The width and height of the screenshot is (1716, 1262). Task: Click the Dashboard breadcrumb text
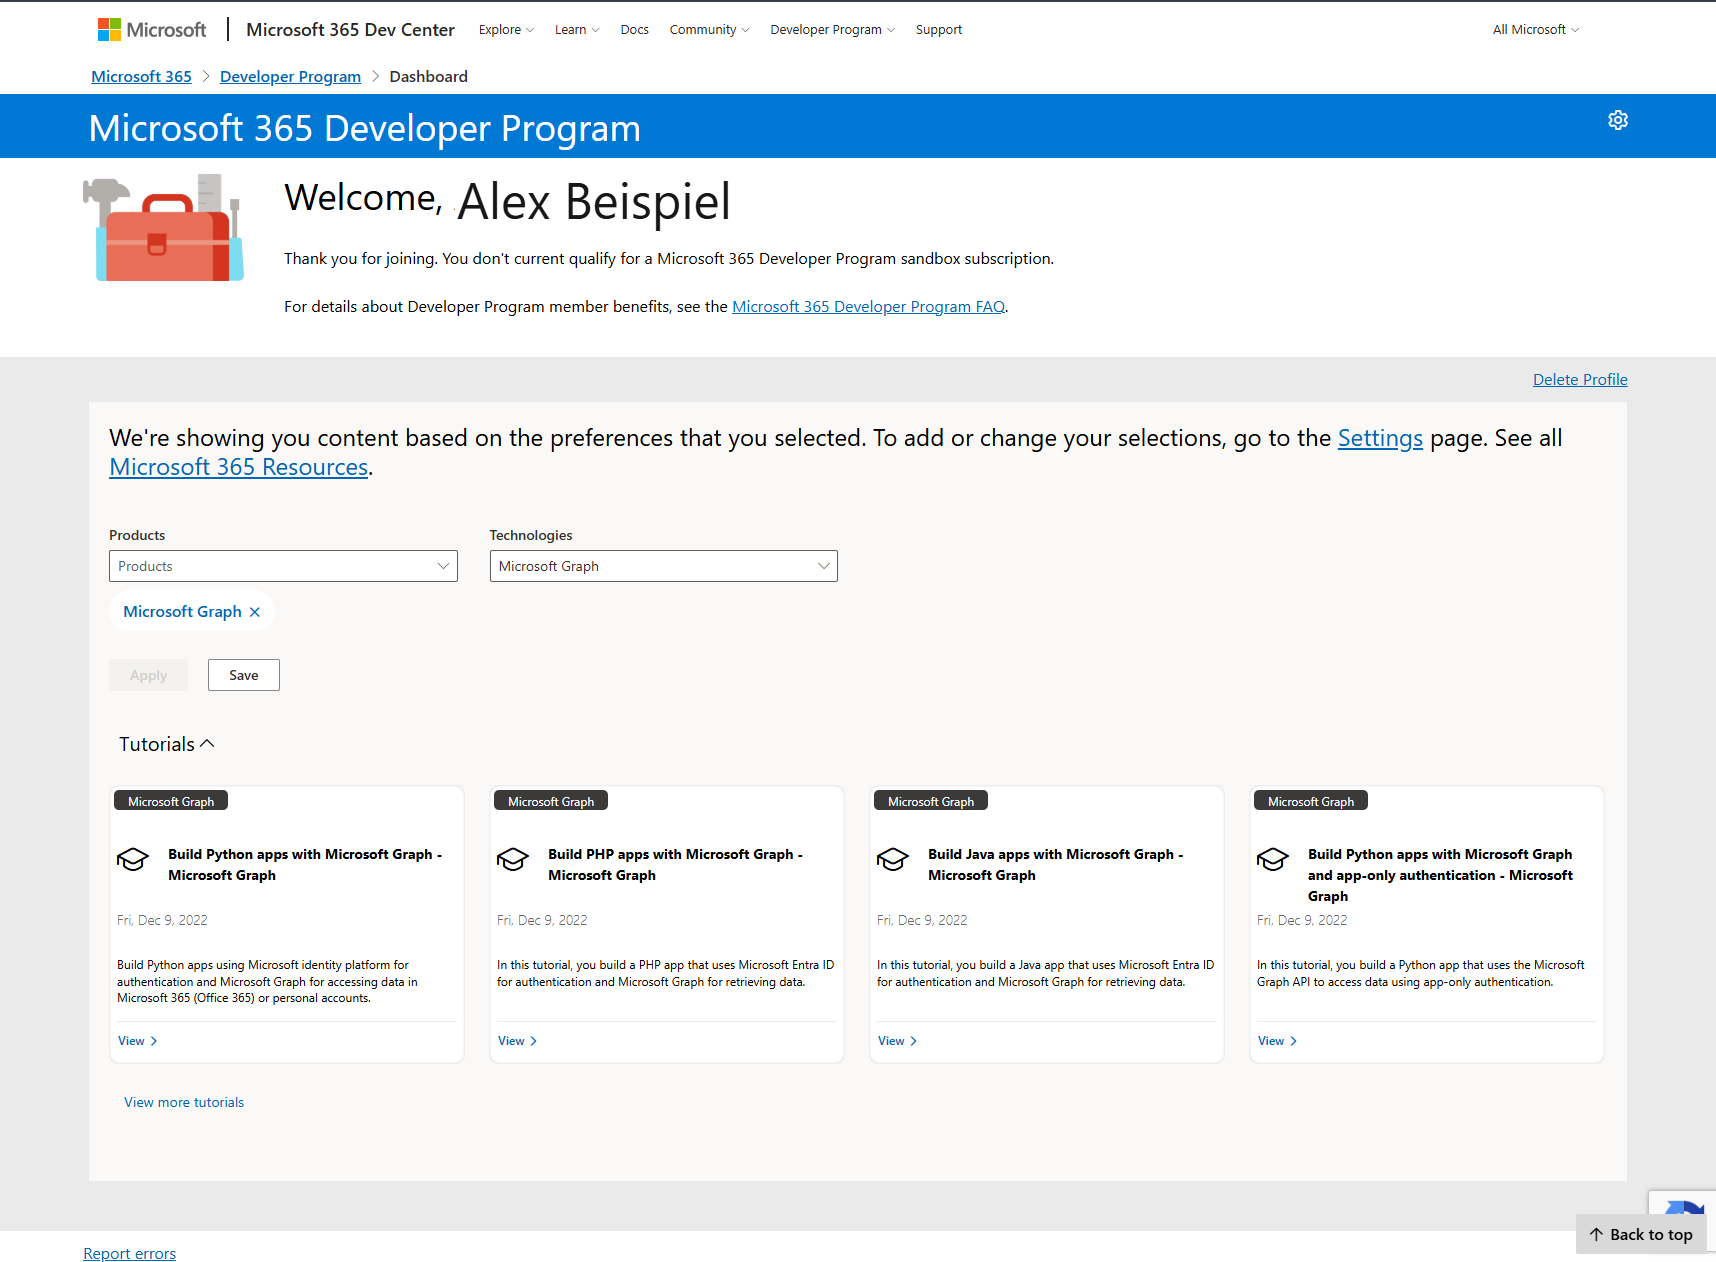pyautogui.click(x=428, y=77)
